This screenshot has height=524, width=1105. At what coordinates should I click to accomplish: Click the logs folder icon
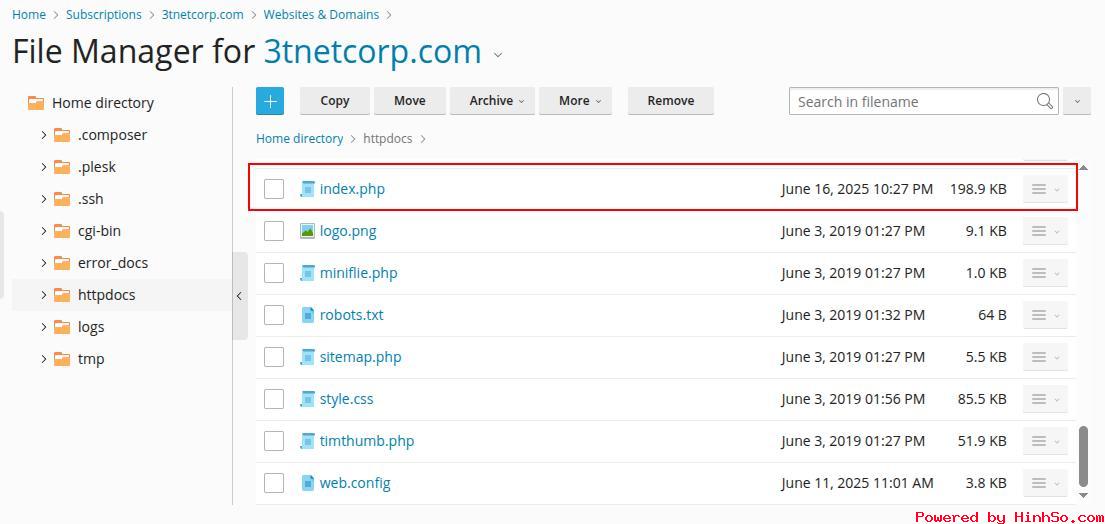62,327
